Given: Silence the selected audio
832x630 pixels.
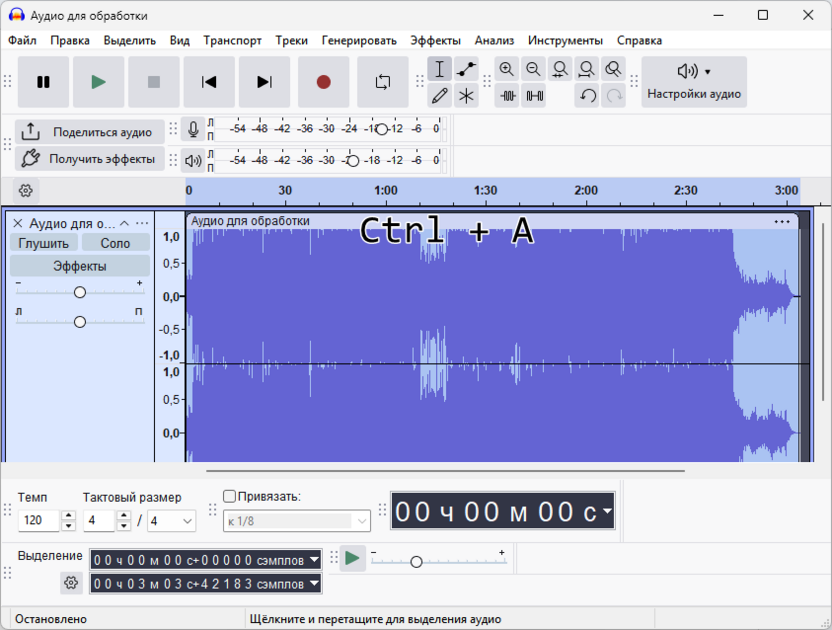Looking at the screenshot, I should tap(534, 96).
